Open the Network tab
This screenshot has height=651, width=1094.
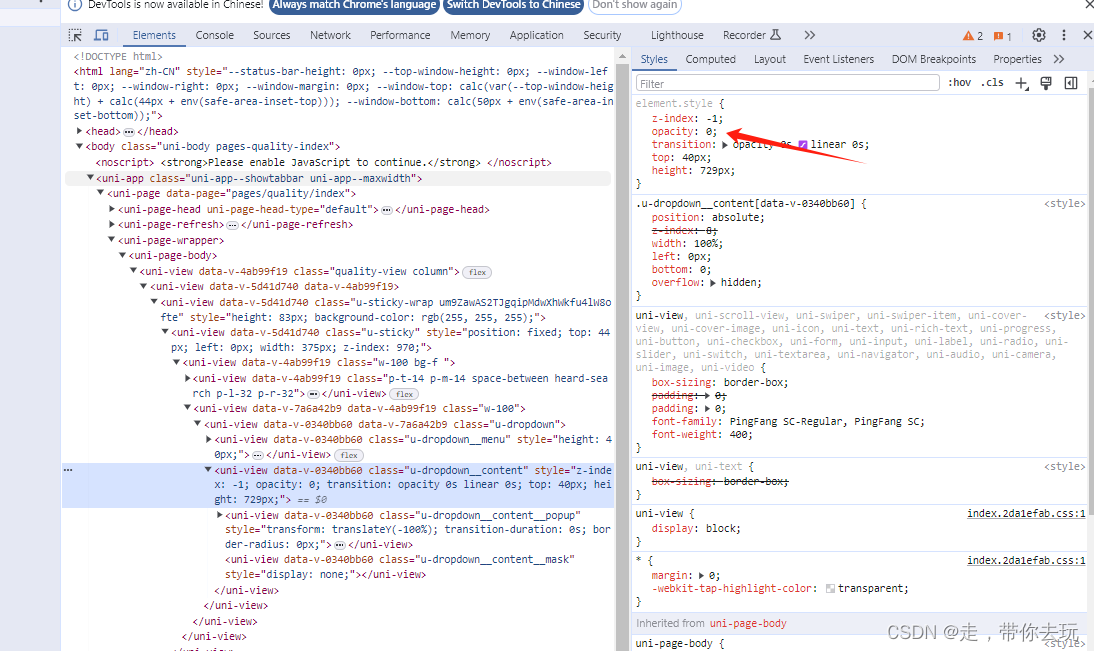tap(330, 35)
